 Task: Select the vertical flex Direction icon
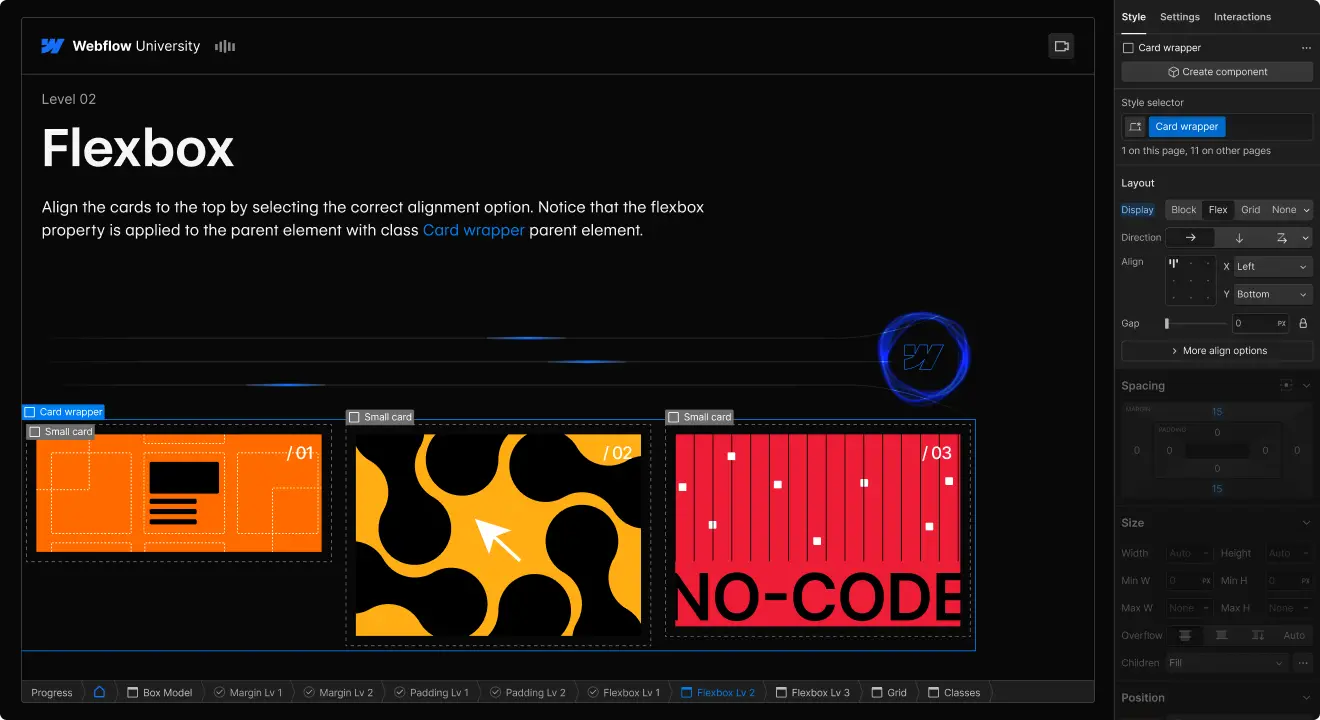pyautogui.click(x=1238, y=237)
